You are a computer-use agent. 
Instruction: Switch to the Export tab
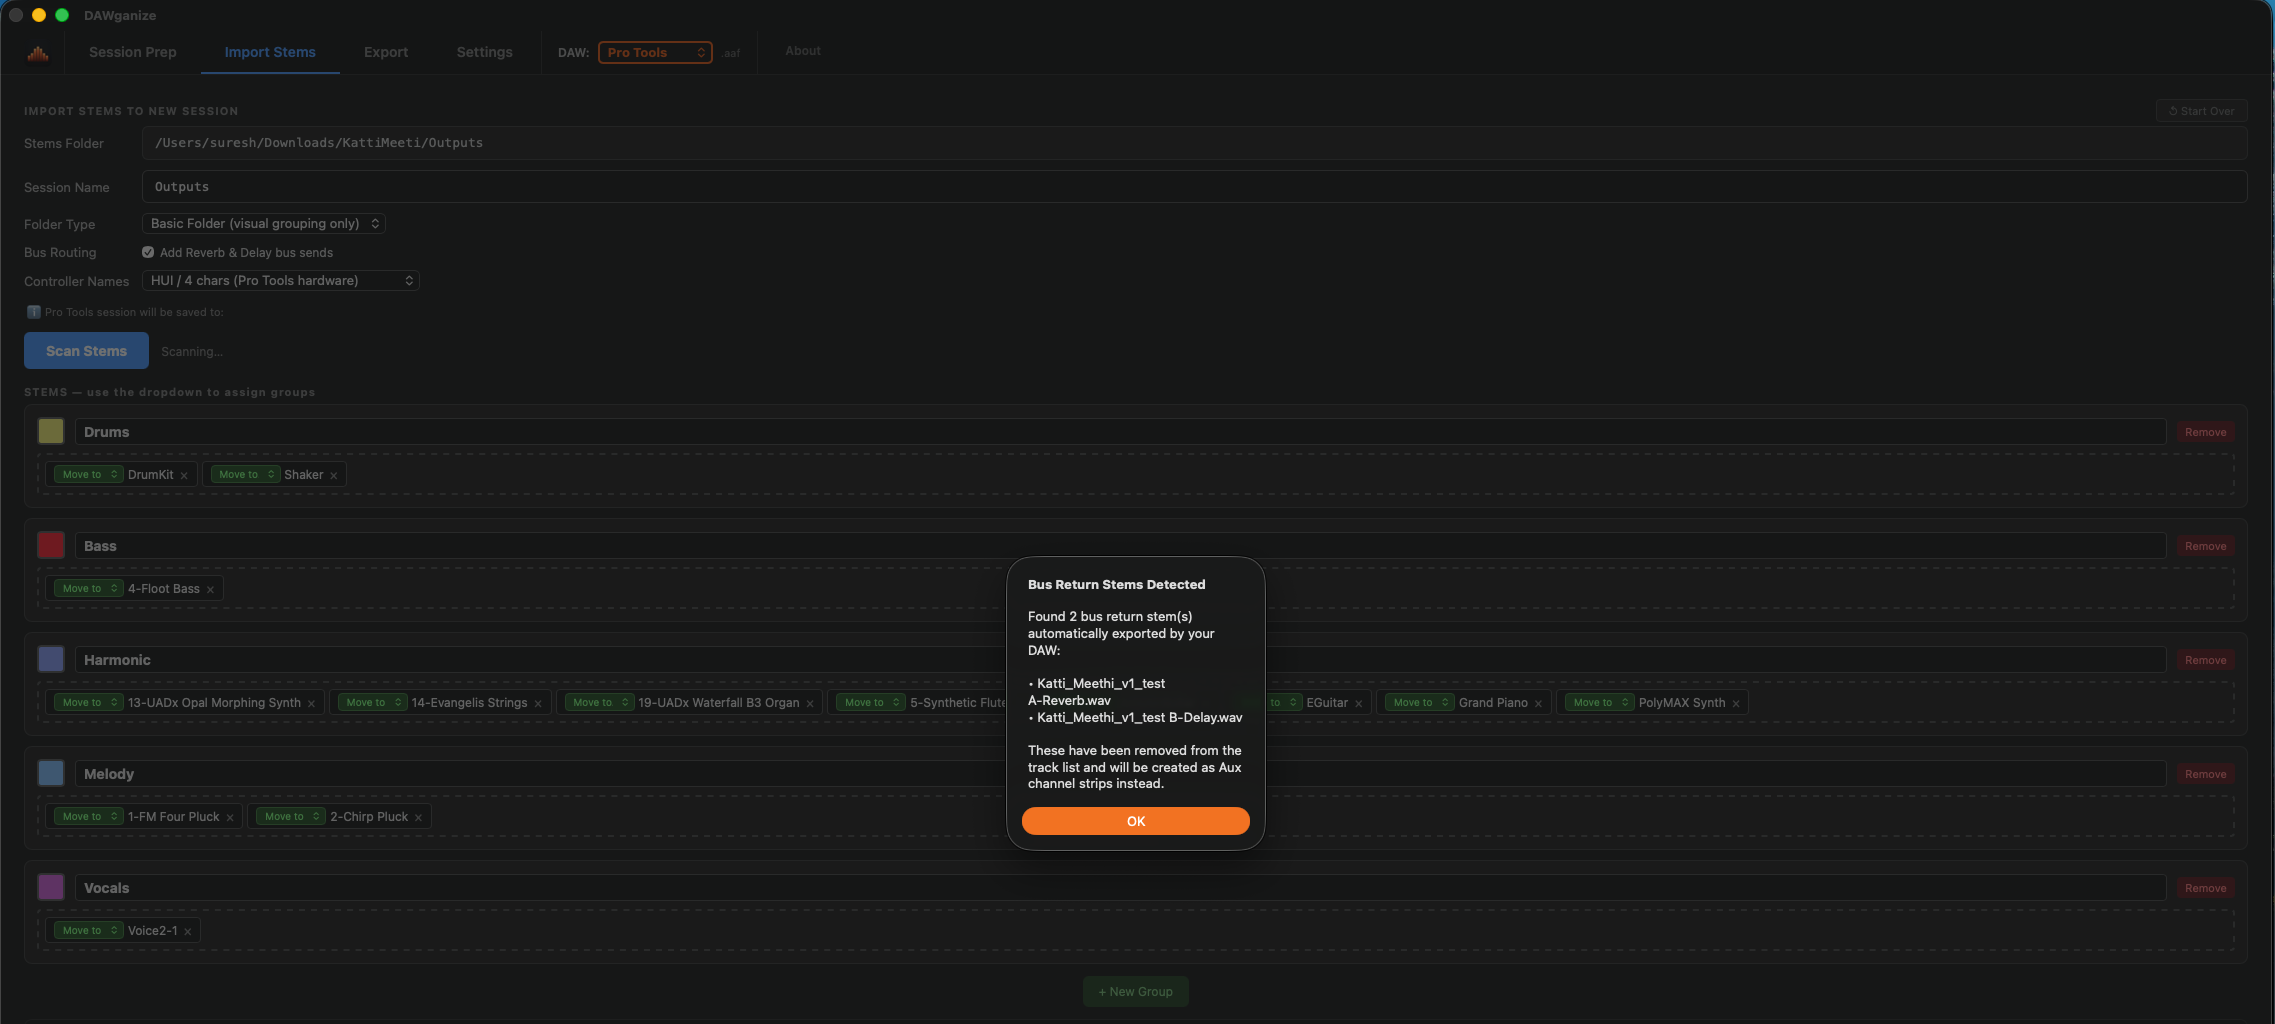click(x=386, y=52)
